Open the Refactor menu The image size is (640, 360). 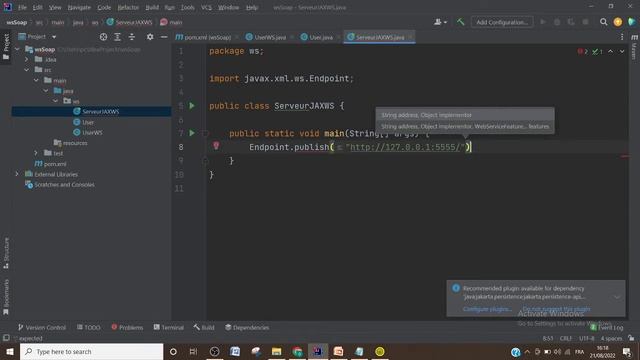point(128,7)
